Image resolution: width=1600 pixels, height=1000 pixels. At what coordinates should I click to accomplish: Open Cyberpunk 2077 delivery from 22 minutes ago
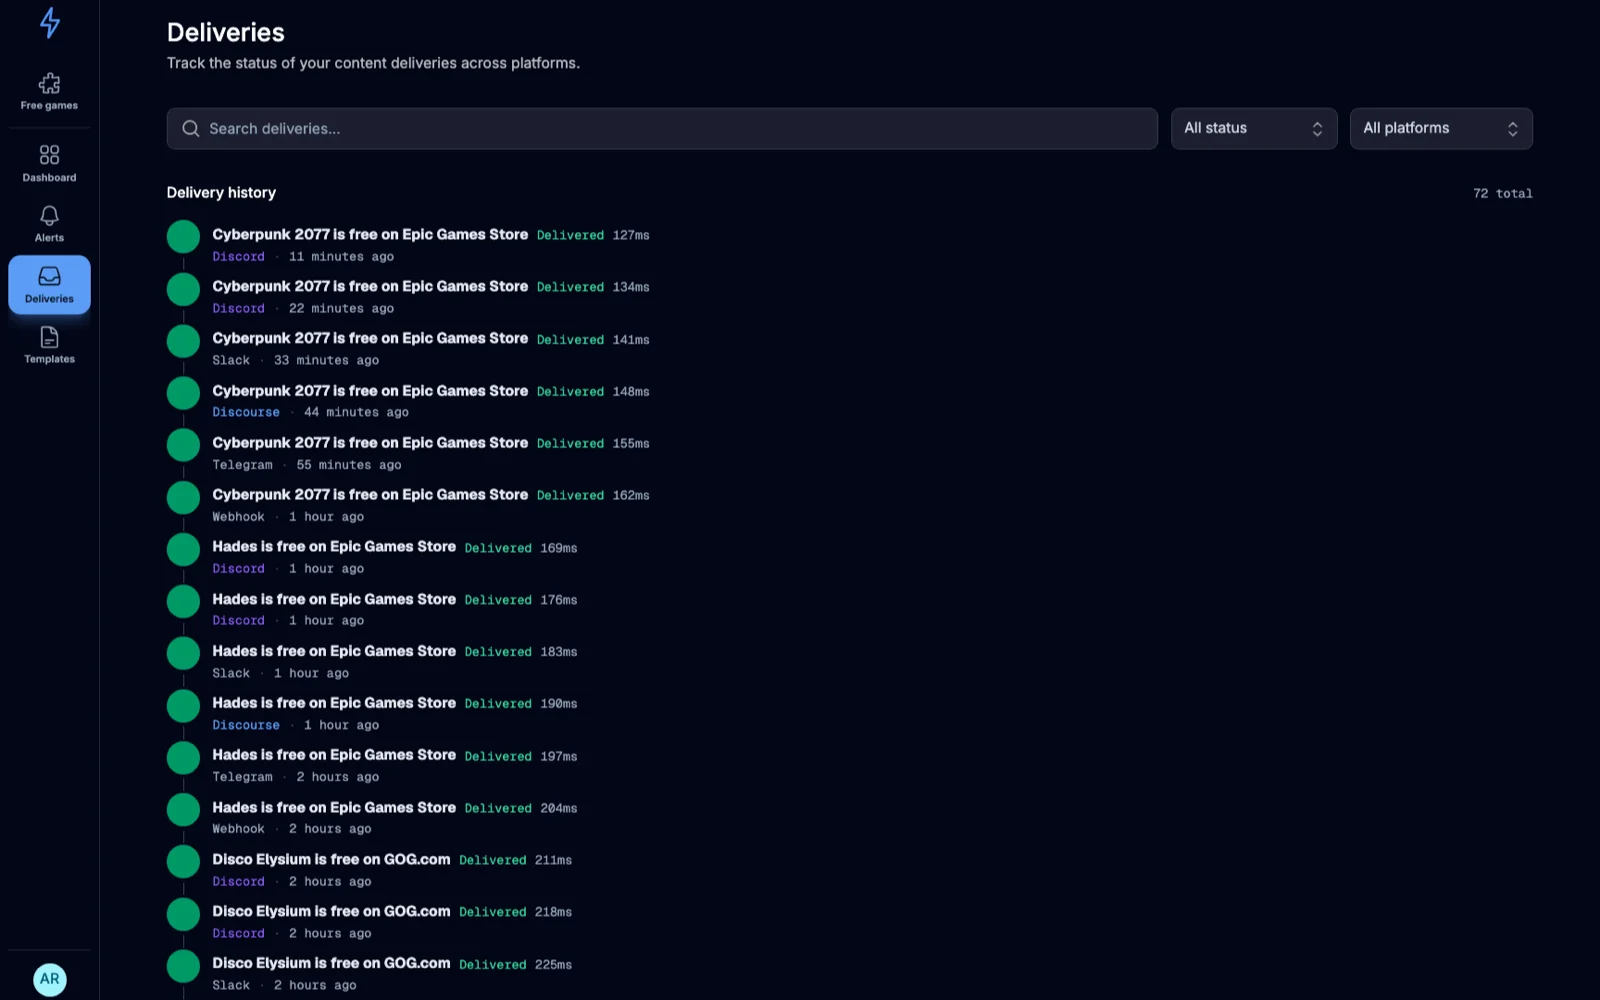coord(370,287)
